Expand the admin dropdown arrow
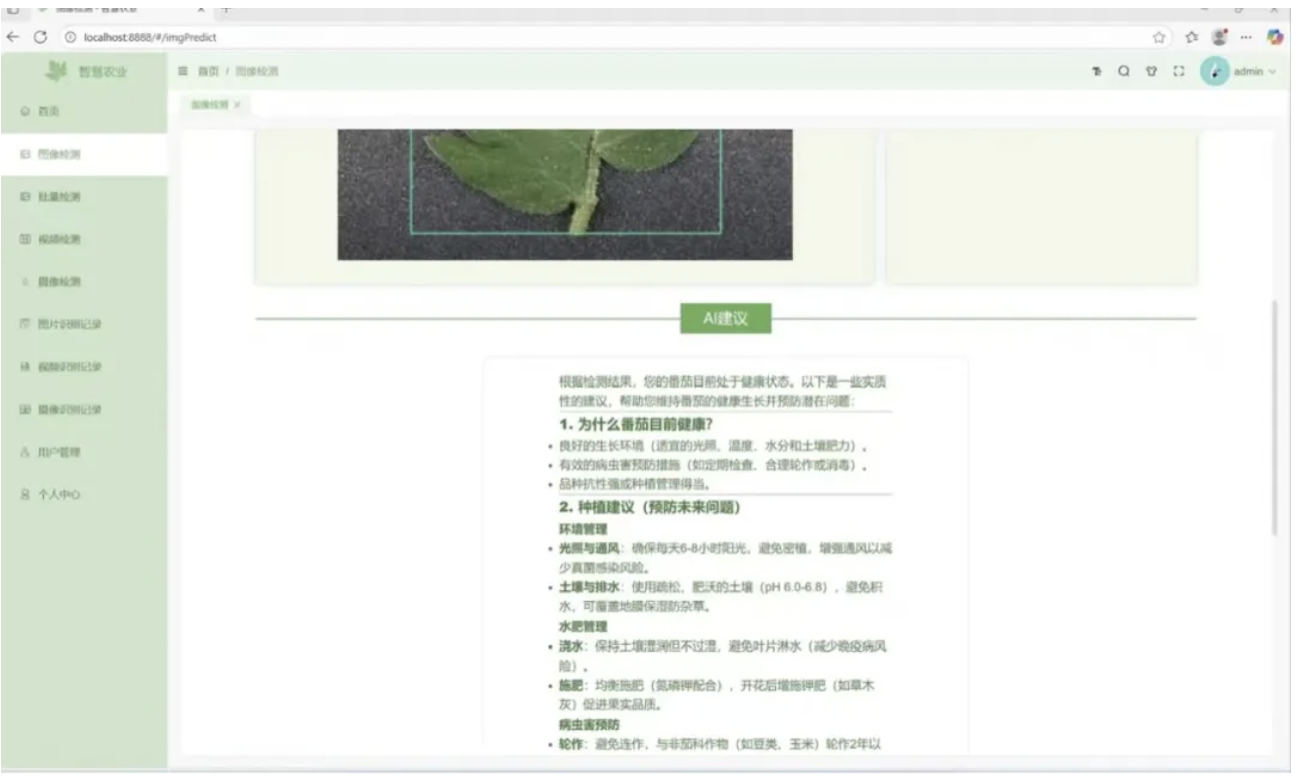This screenshot has width=1308, height=782. [x=1273, y=72]
